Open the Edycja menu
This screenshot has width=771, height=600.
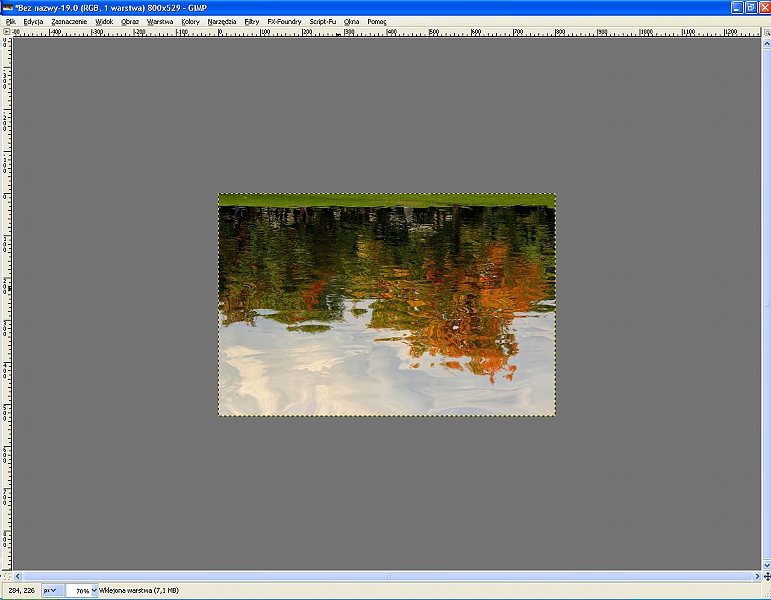point(33,21)
